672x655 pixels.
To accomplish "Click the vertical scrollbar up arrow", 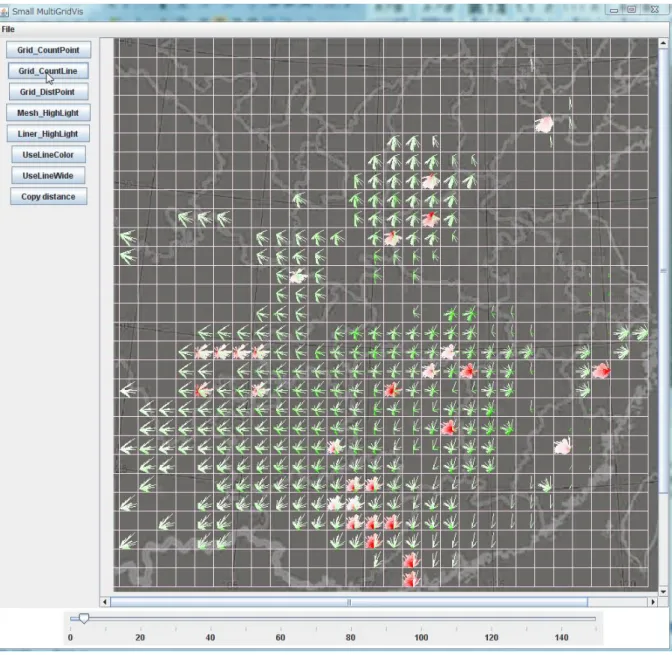I will click(x=663, y=43).
